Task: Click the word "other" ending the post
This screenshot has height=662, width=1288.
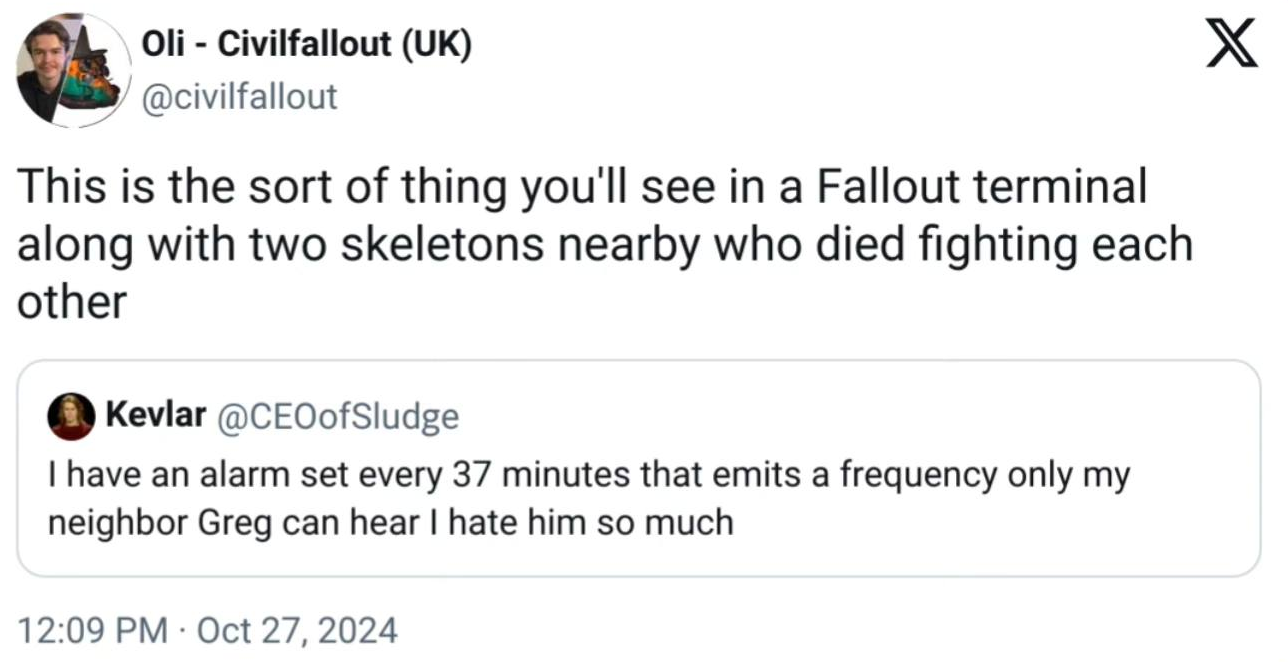Action: [x=72, y=302]
